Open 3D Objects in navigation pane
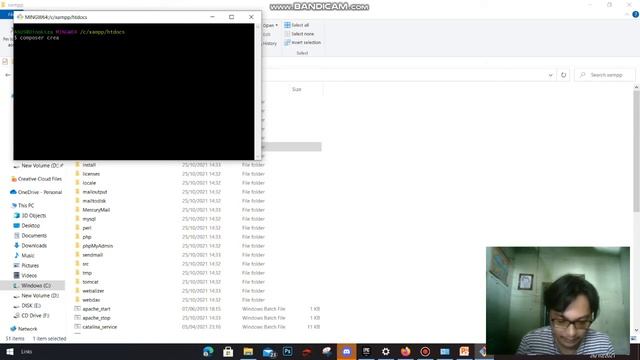 coord(30,216)
